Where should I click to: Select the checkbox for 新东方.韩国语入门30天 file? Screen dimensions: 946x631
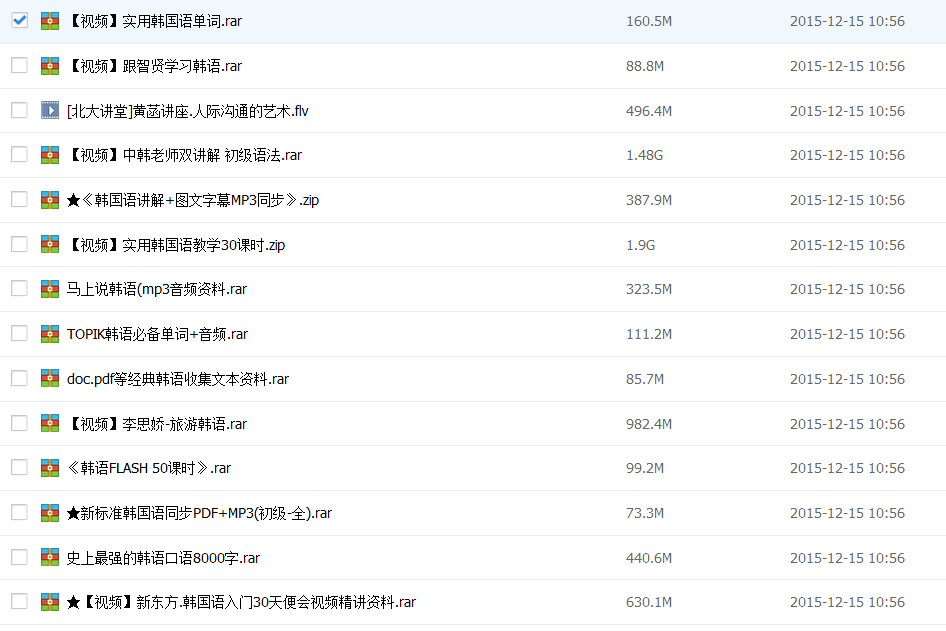tap(19, 601)
